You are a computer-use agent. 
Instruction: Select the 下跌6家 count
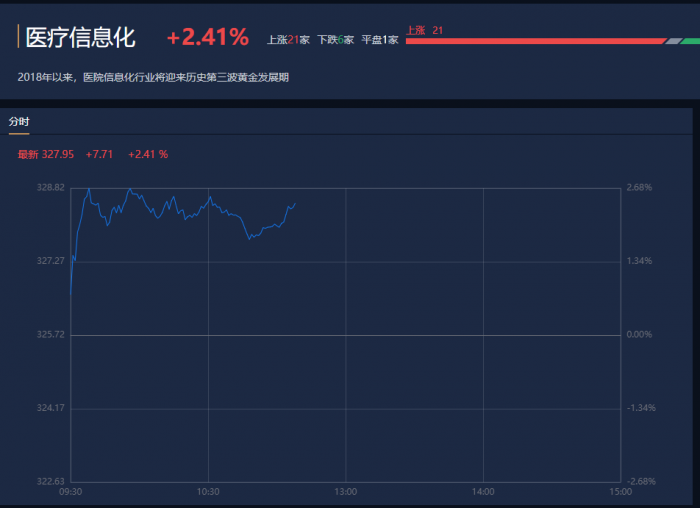click(336, 40)
